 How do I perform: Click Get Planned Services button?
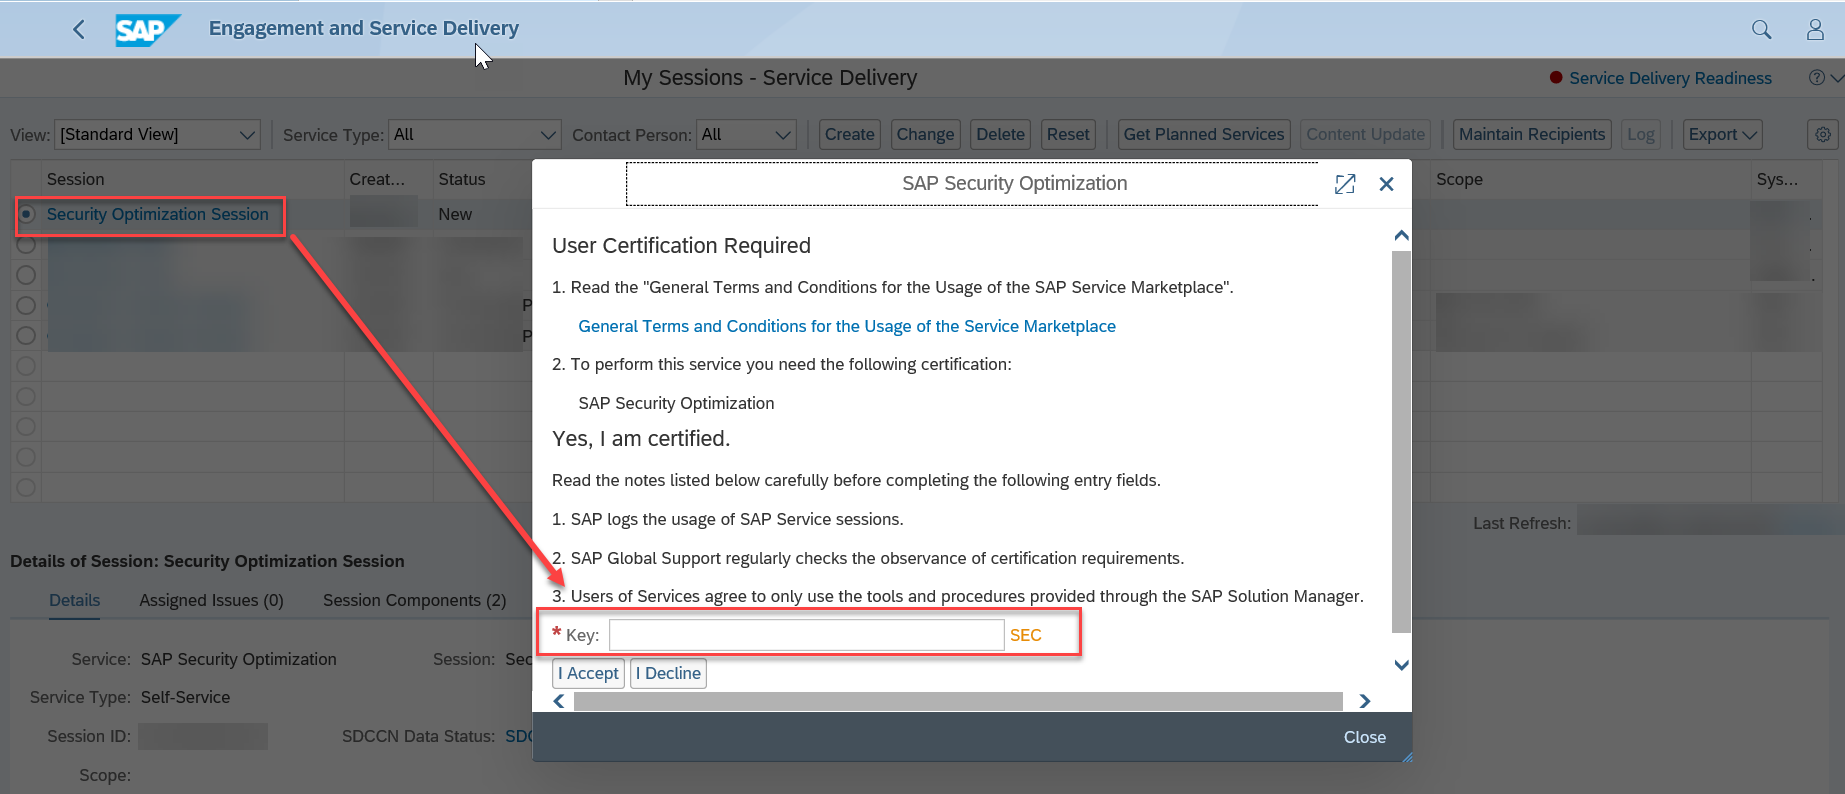point(1204,134)
